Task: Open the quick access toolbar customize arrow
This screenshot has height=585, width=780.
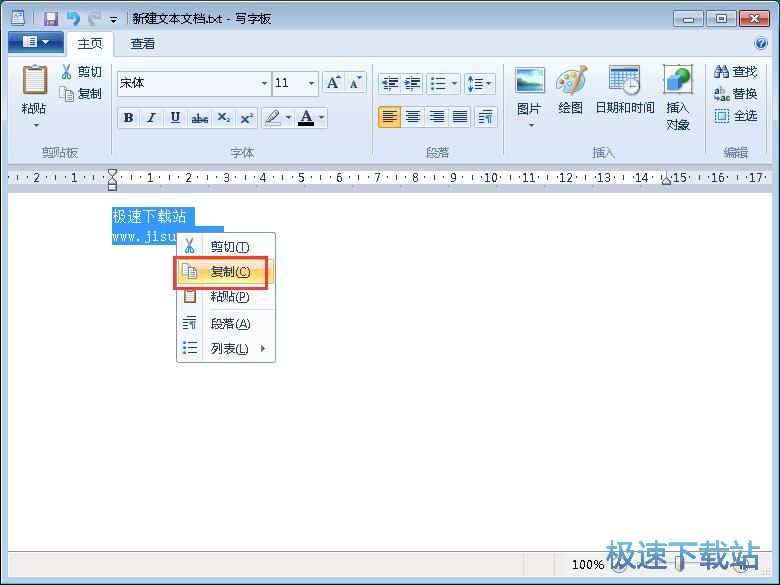Action: click(x=114, y=20)
